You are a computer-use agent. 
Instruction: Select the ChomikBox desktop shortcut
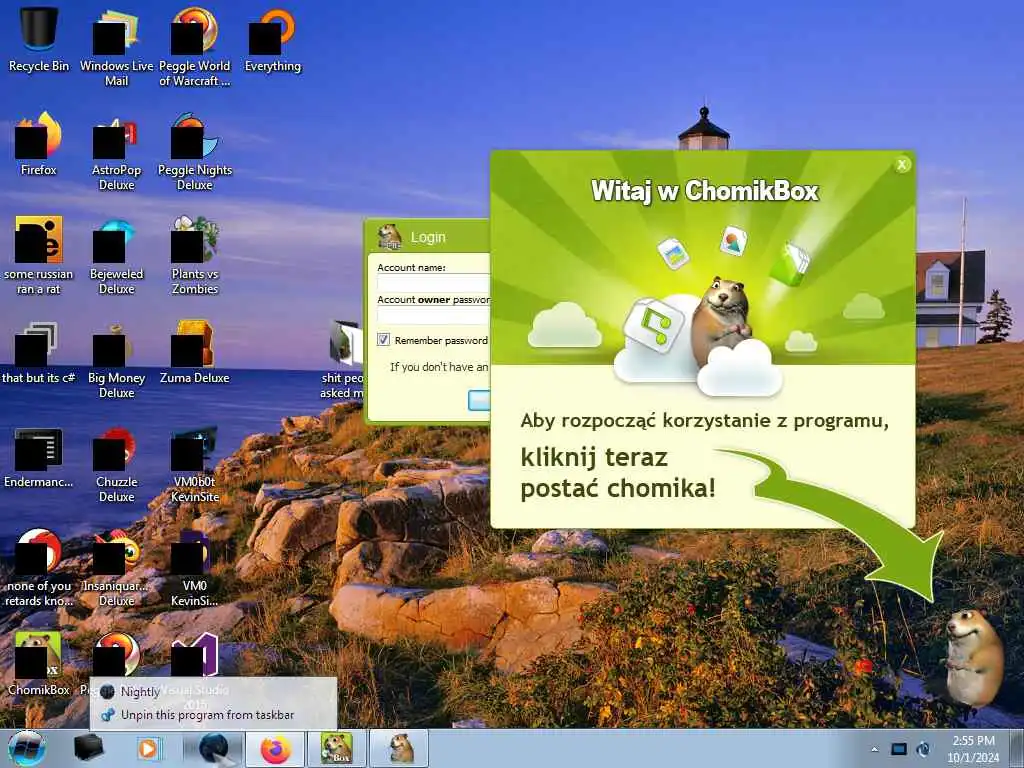[x=39, y=663]
